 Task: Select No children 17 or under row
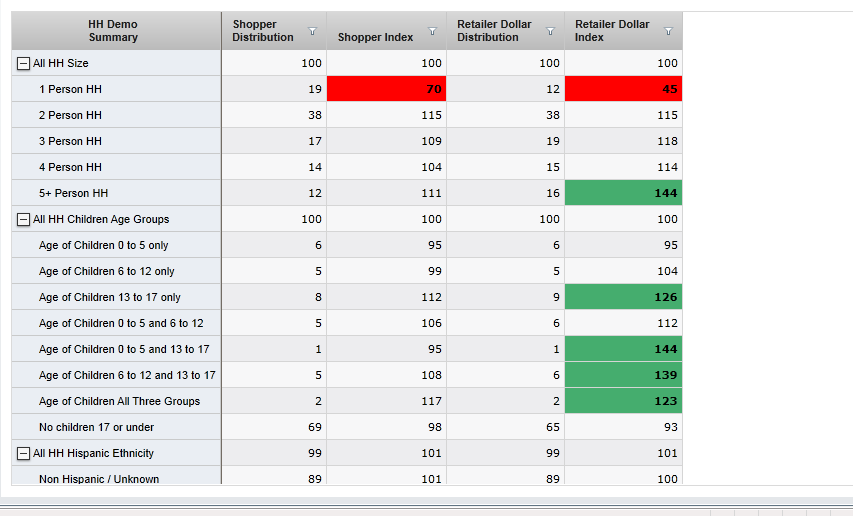tap(96, 427)
